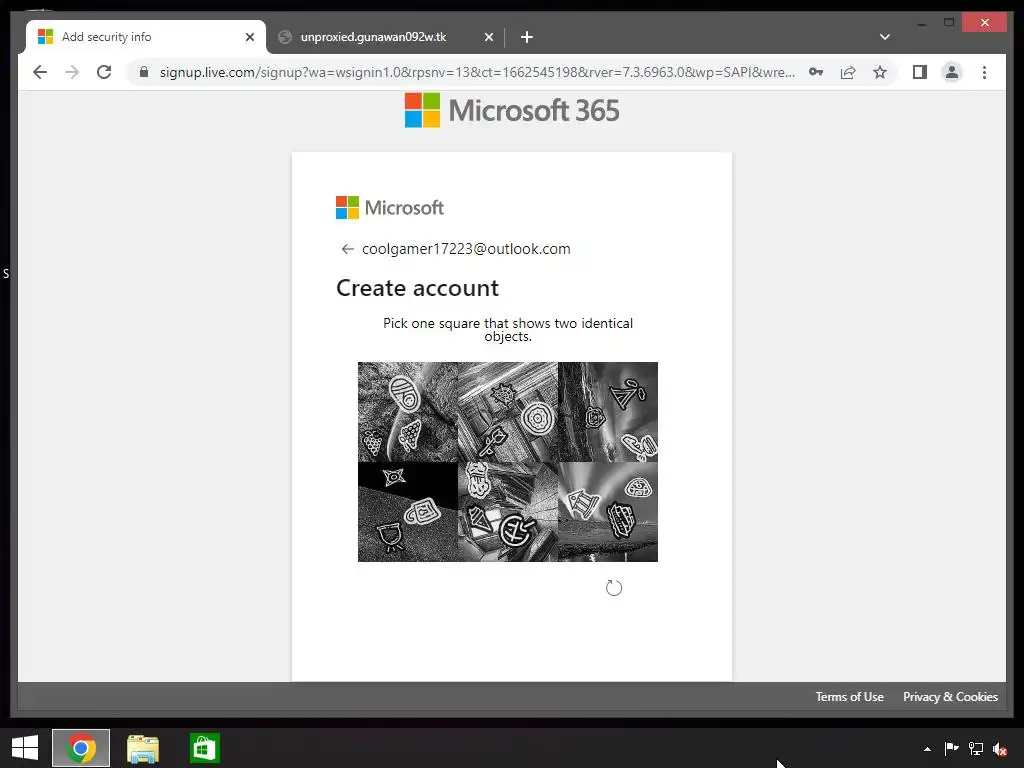Switch to the unproxied.gunawan092w.tk tab

pyautogui.click(x=385, y=37)
